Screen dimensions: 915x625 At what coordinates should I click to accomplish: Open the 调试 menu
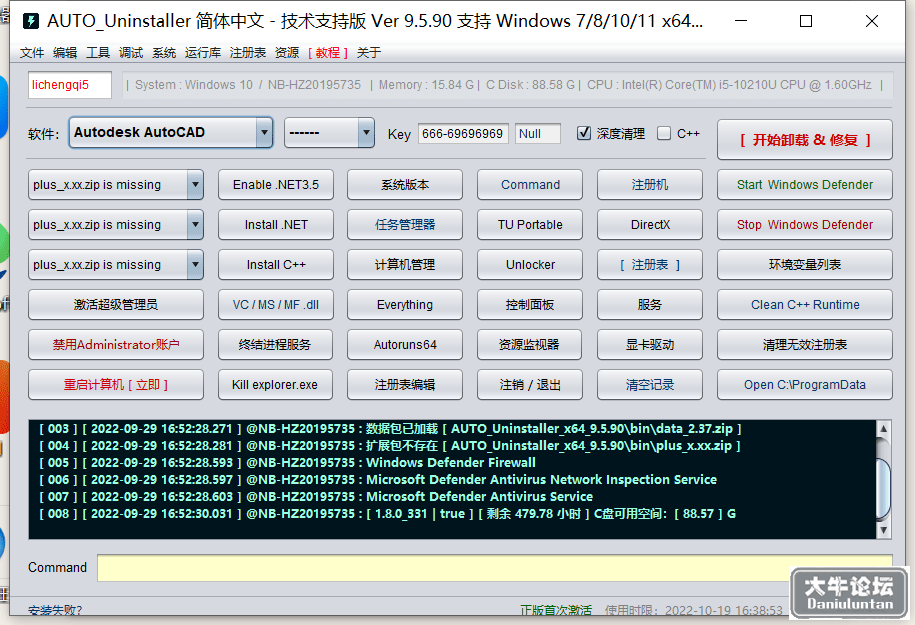131,53
